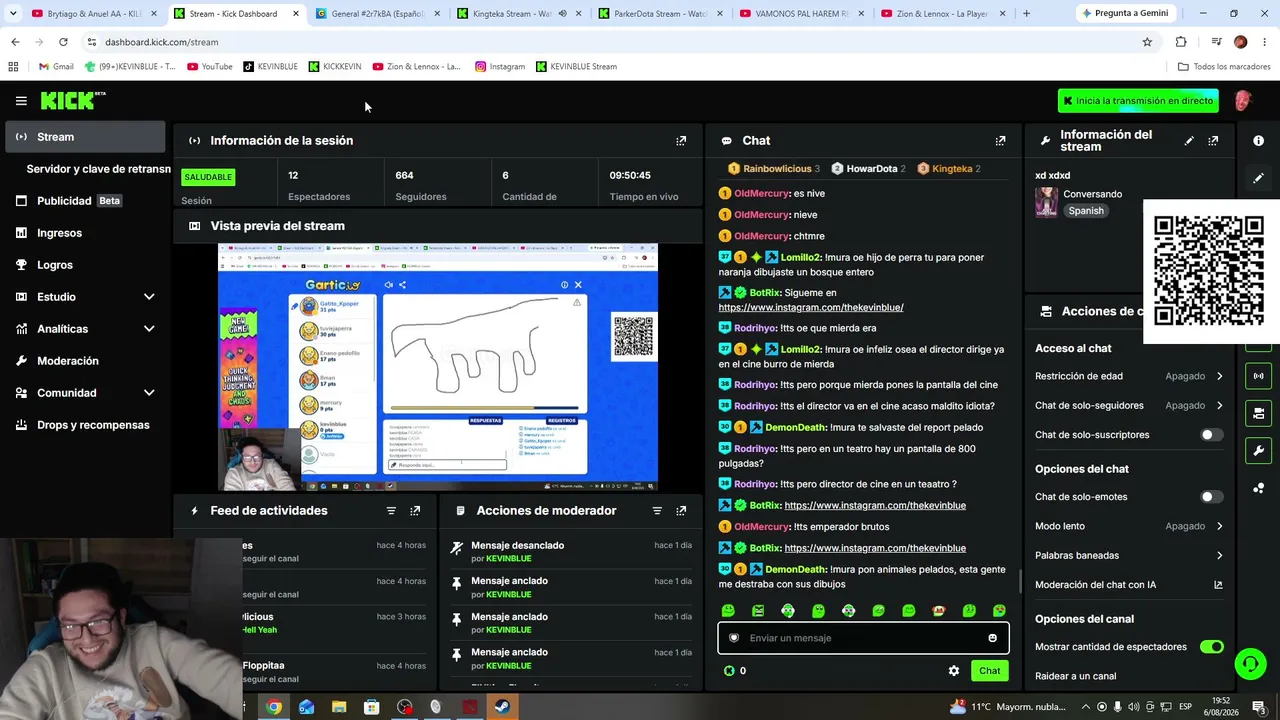
Task: Open the thekevinblue Instagram link under Sígueme en
Action: pos(811,308)
